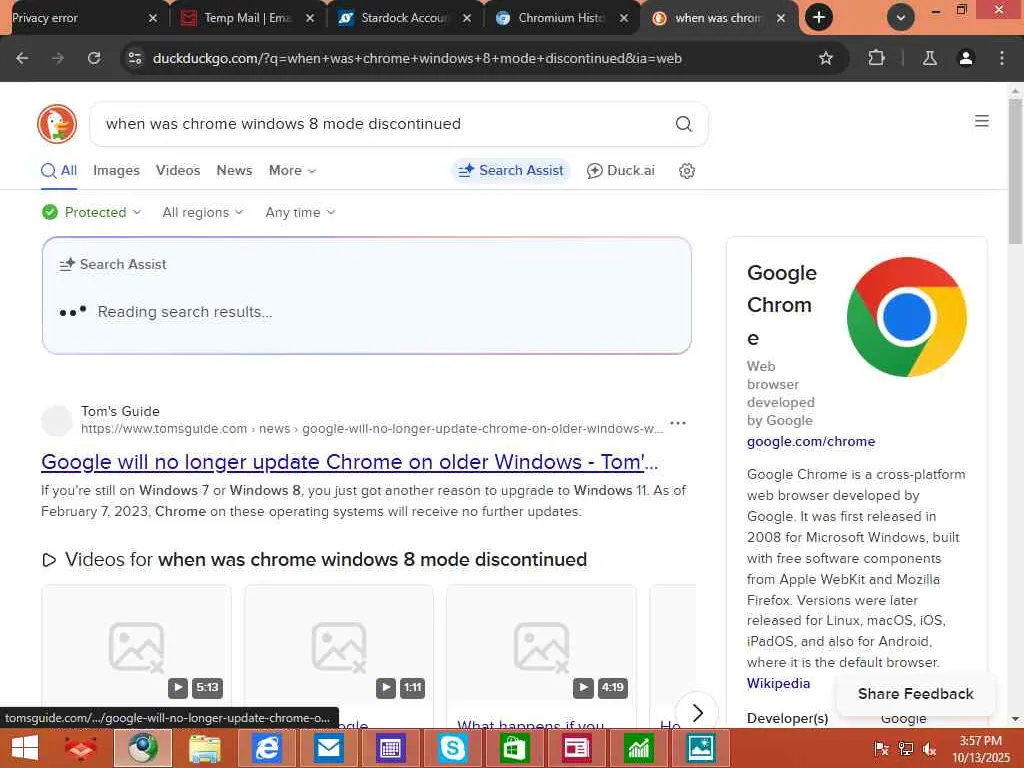Click Tom's Guide result options ellipsis
This screenshot has width=1024, height=768.
tap(678, 423)
